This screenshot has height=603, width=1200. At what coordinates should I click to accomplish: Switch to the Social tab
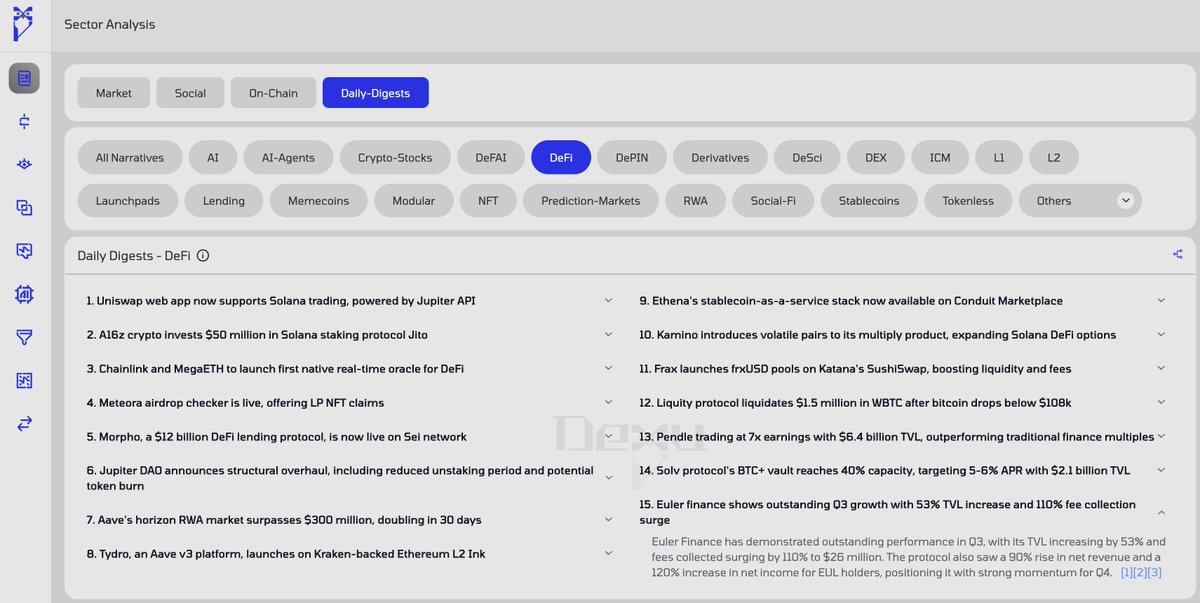pyautogui.click(x=190, y=93)
